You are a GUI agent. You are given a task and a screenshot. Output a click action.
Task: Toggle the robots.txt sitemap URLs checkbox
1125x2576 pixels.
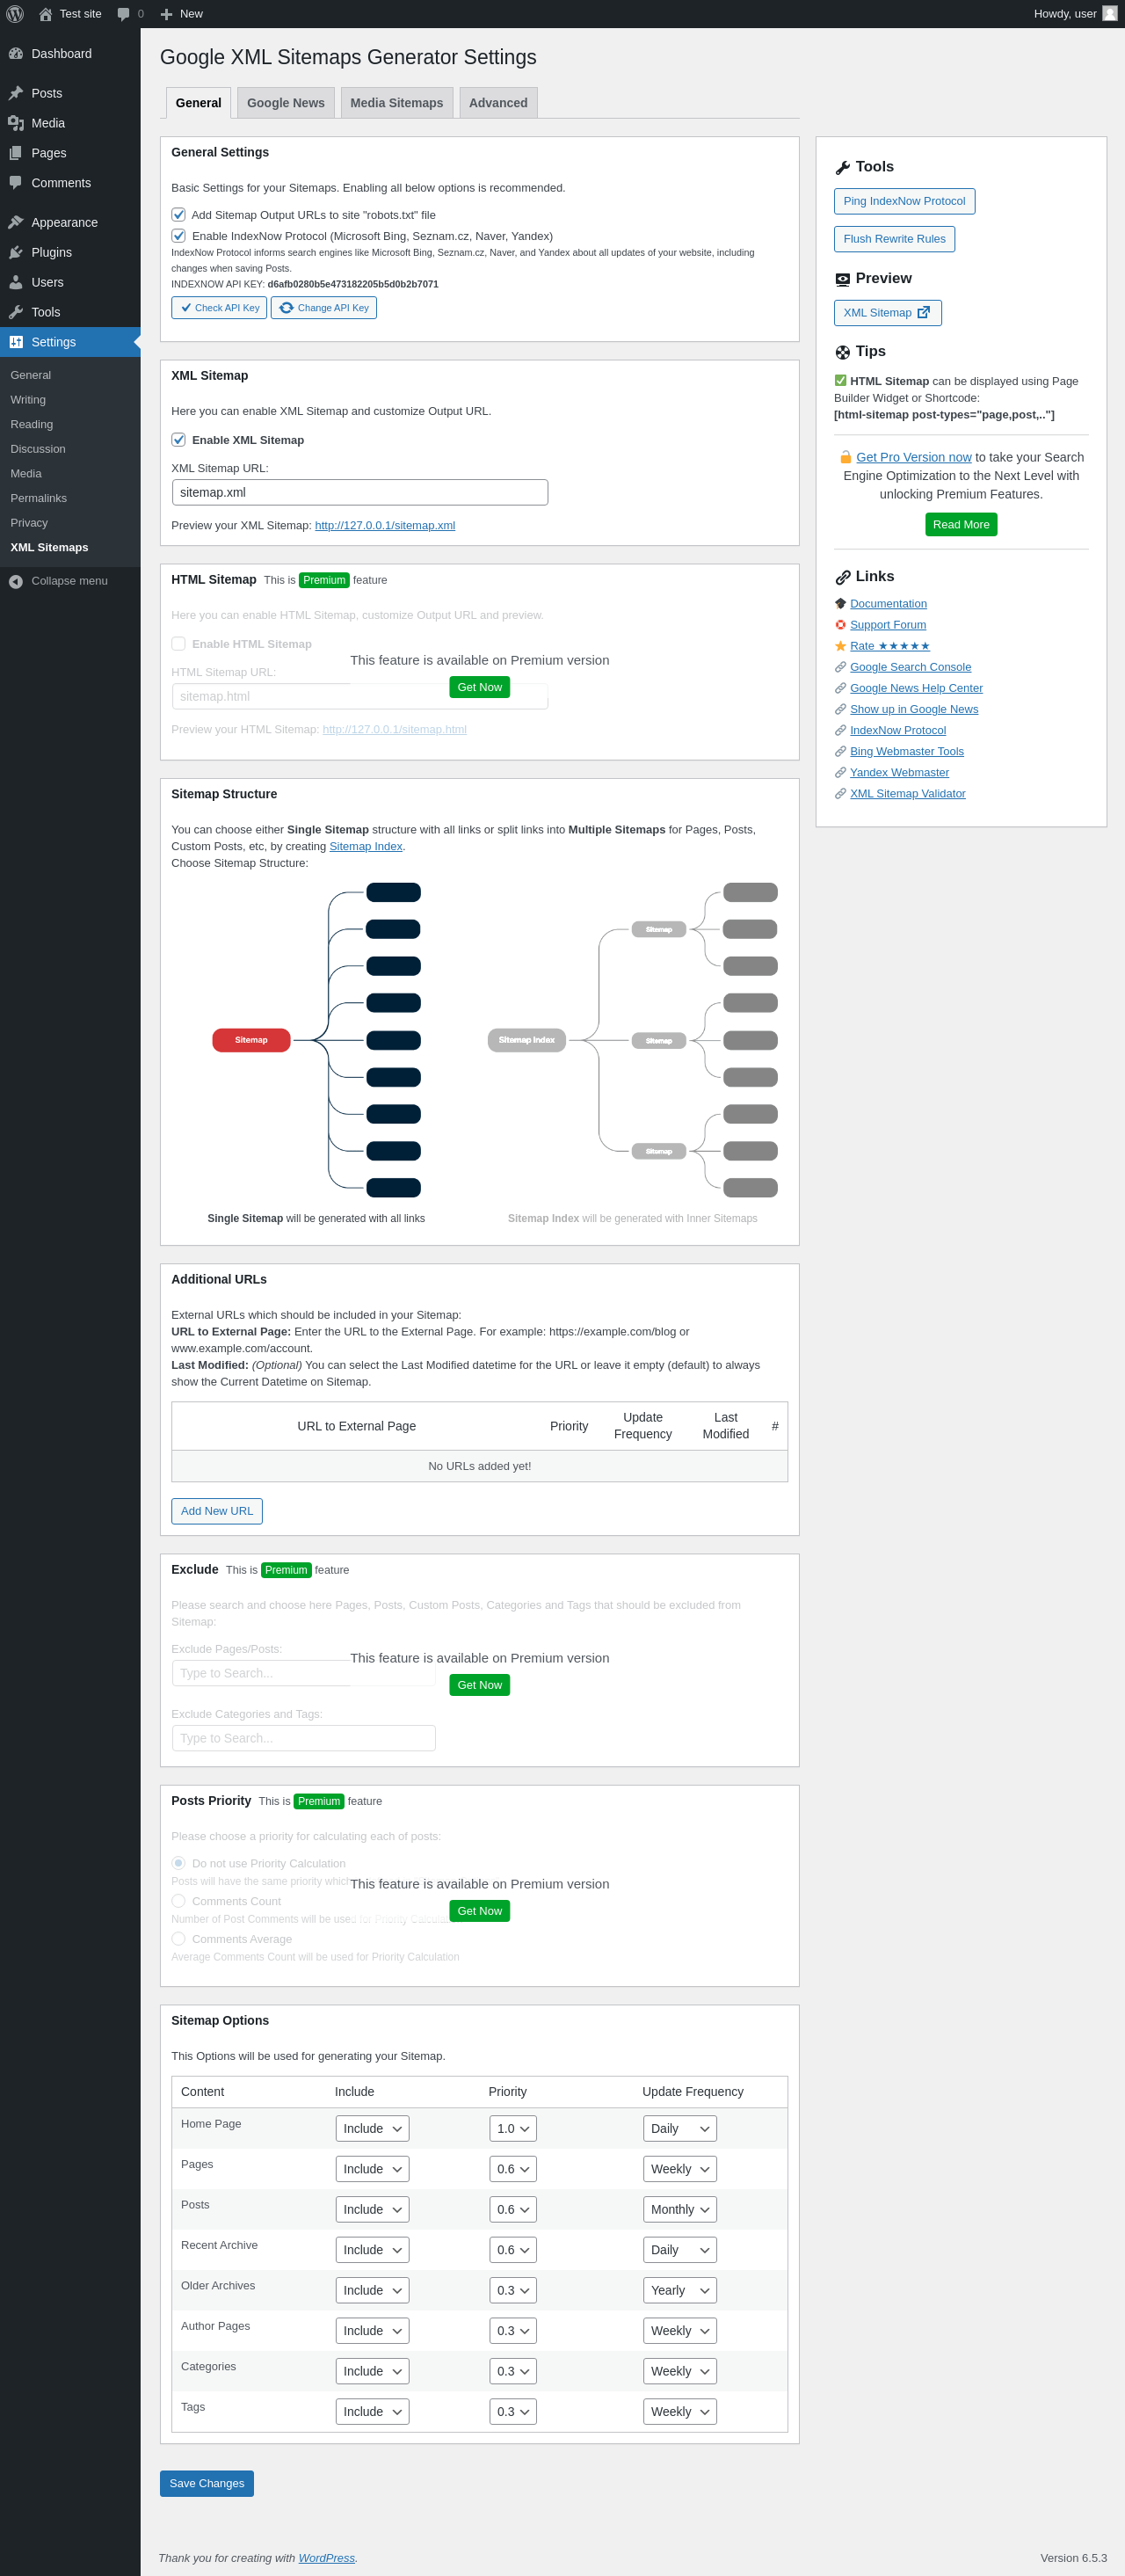179,215
